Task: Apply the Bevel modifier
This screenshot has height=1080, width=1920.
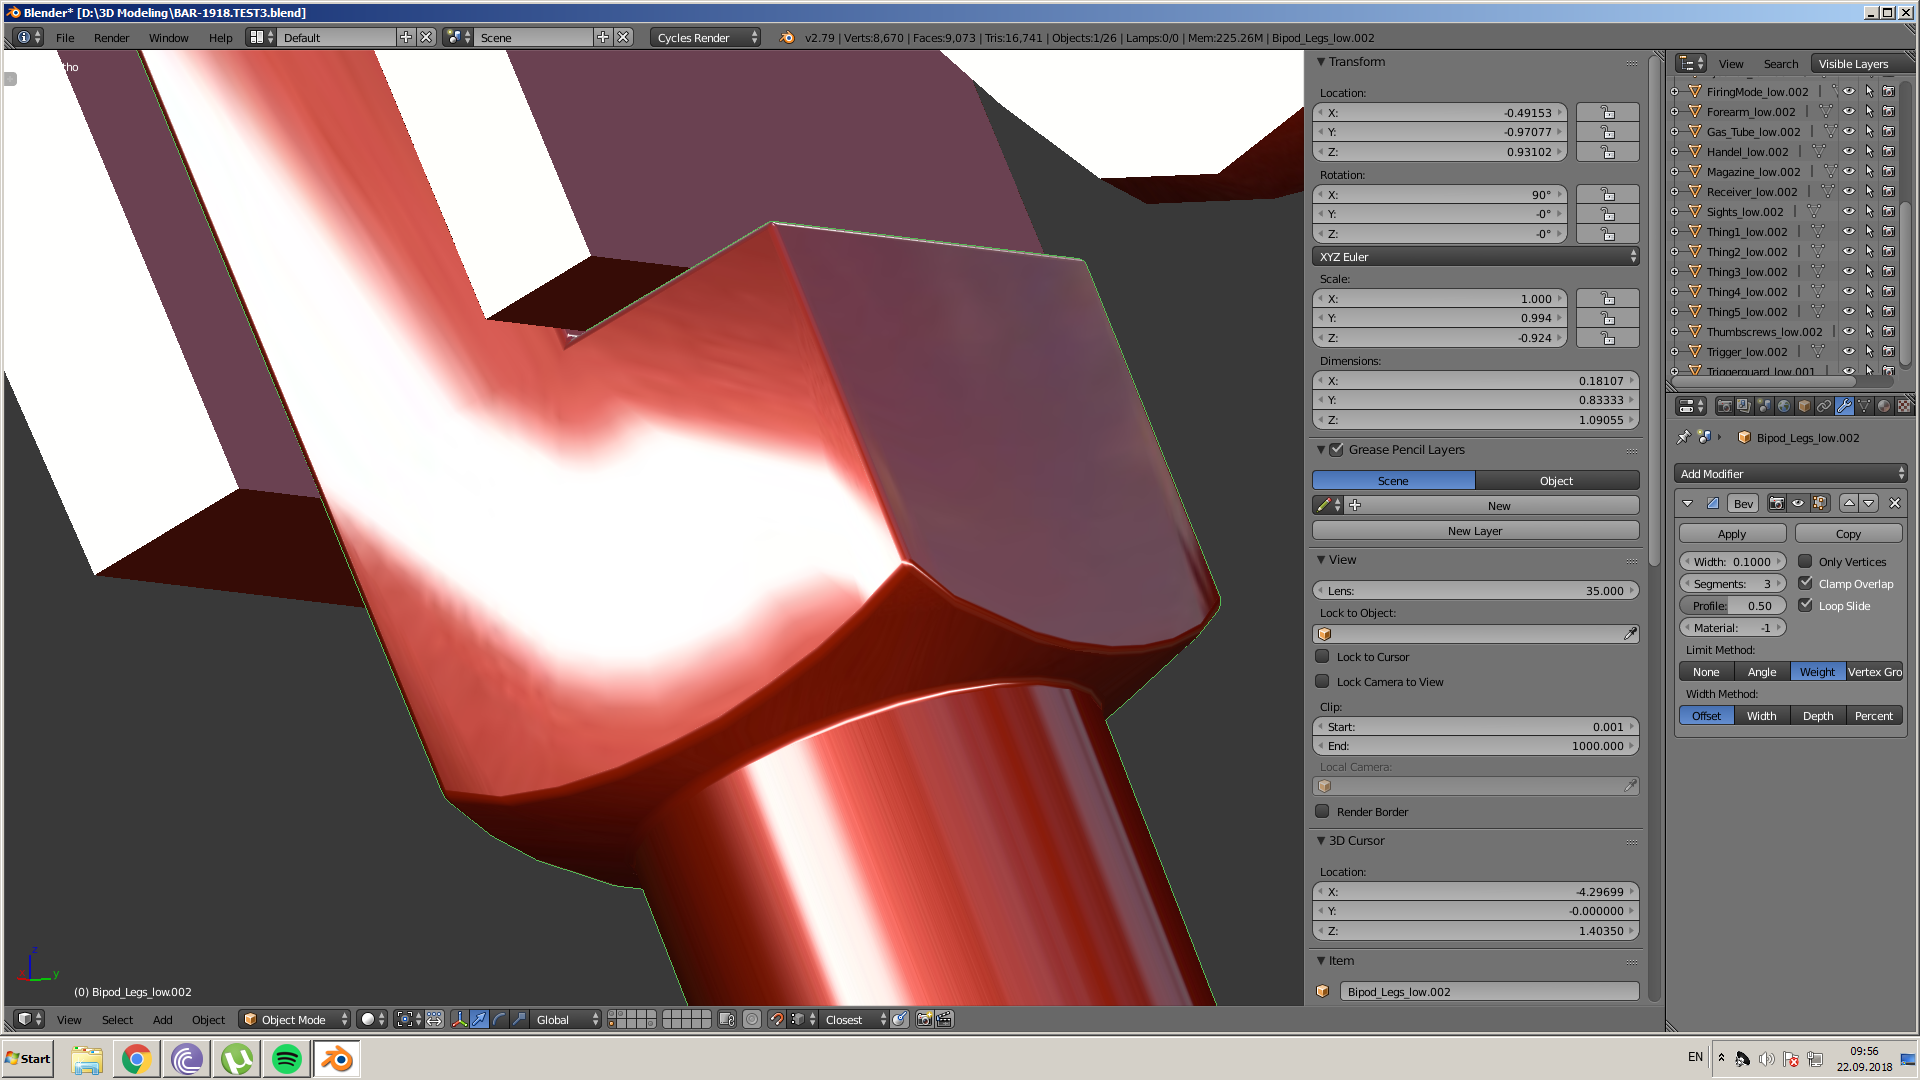Action: click(1732, 534)
